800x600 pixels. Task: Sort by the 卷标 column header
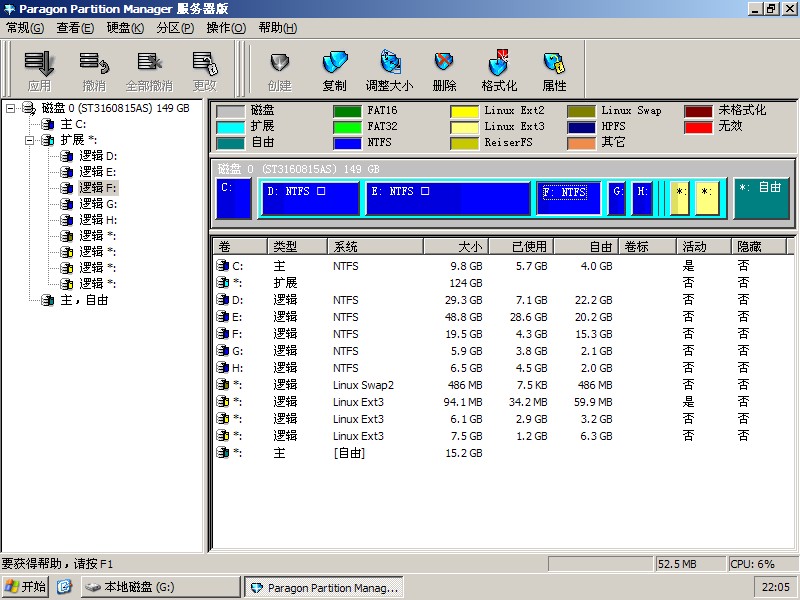coord(647,247)
